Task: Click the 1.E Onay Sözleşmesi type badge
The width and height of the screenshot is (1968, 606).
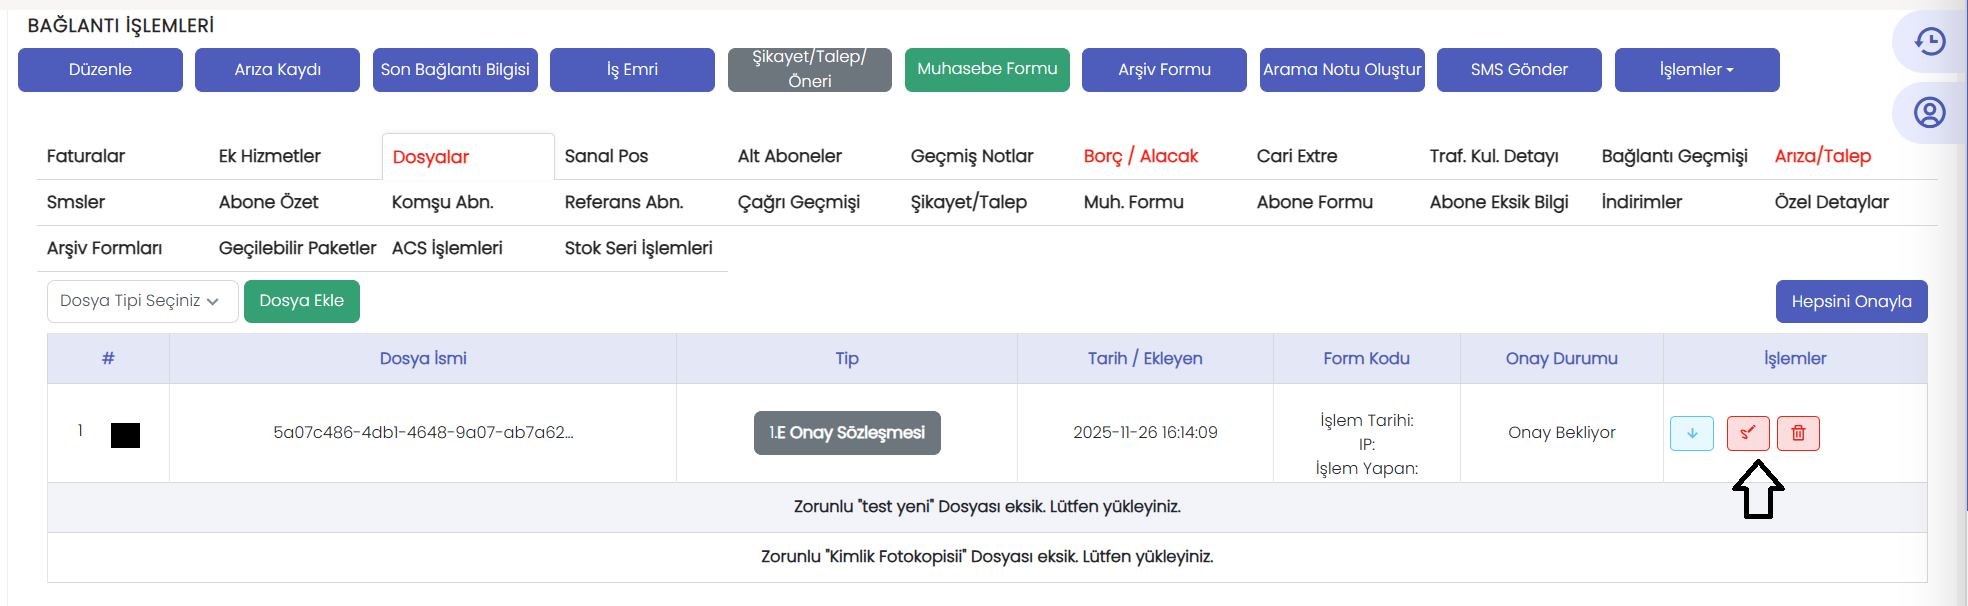Action: click(846, 433)
